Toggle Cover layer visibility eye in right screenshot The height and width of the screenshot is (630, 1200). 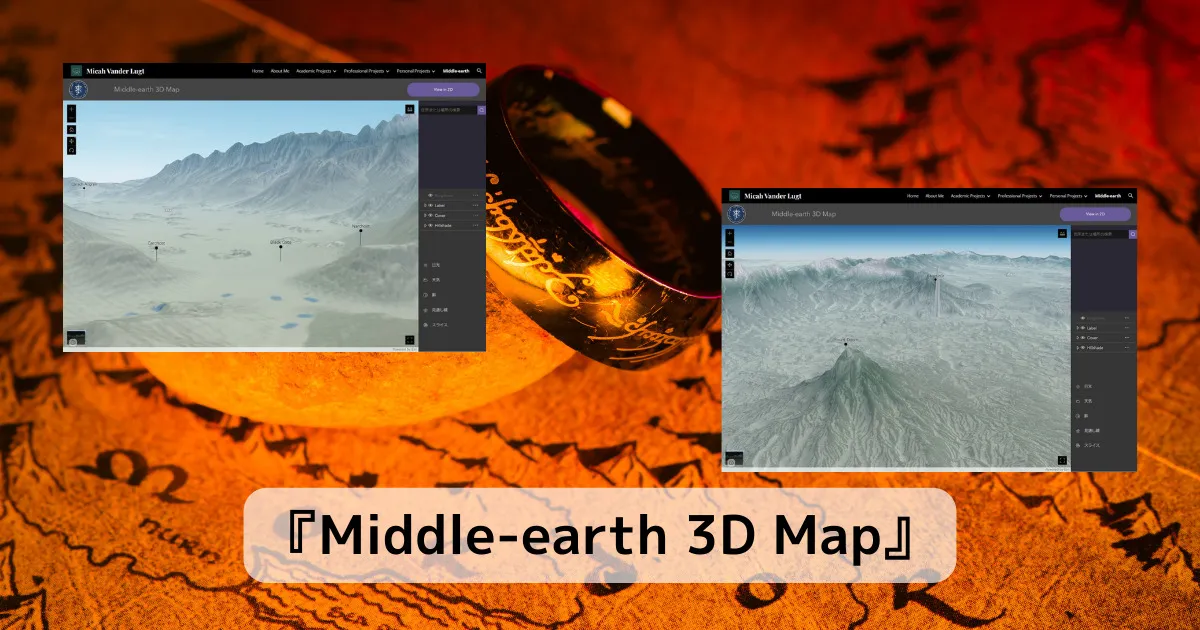1083,338
